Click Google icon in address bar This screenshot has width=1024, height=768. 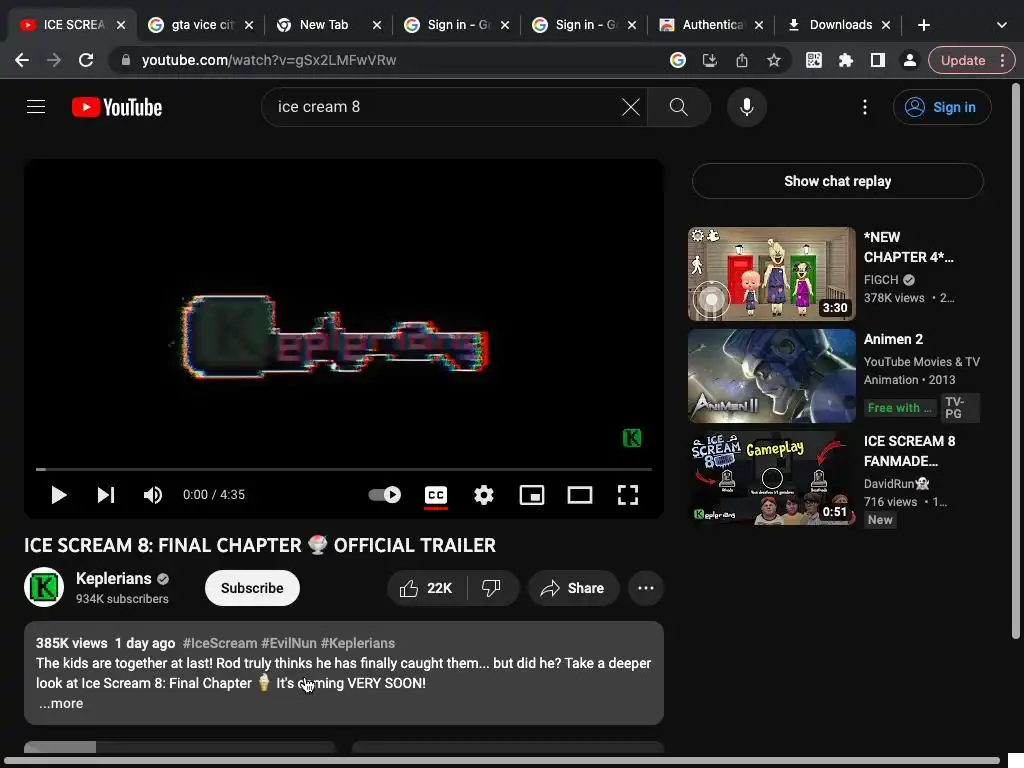[x=678, y=60]
